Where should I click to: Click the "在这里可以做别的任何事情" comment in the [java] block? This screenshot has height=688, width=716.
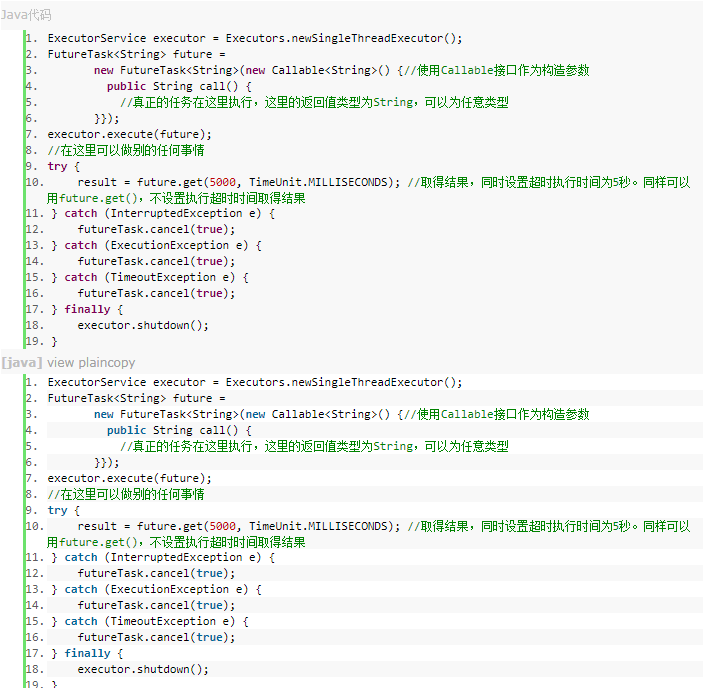click(132, 494)
